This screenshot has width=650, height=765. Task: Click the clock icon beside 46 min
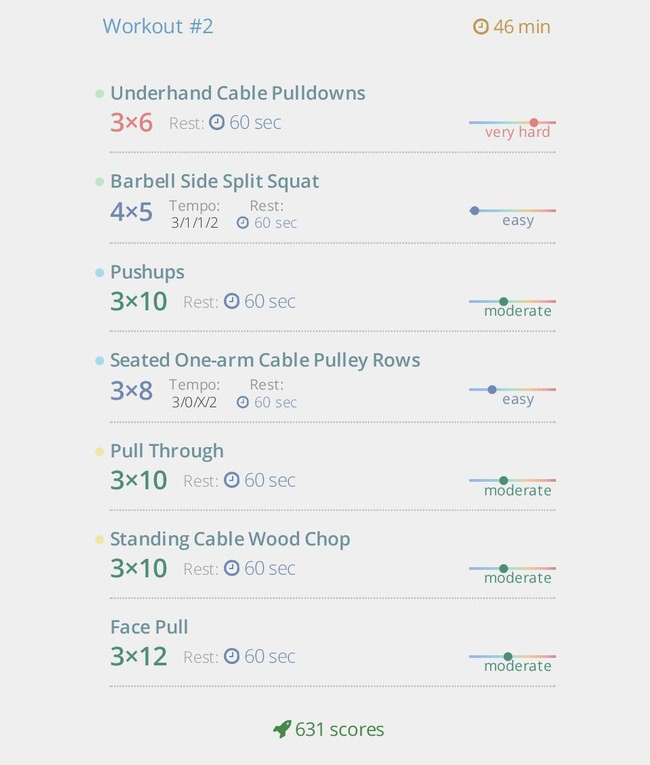pyautogui.click(x=481, y=26)
